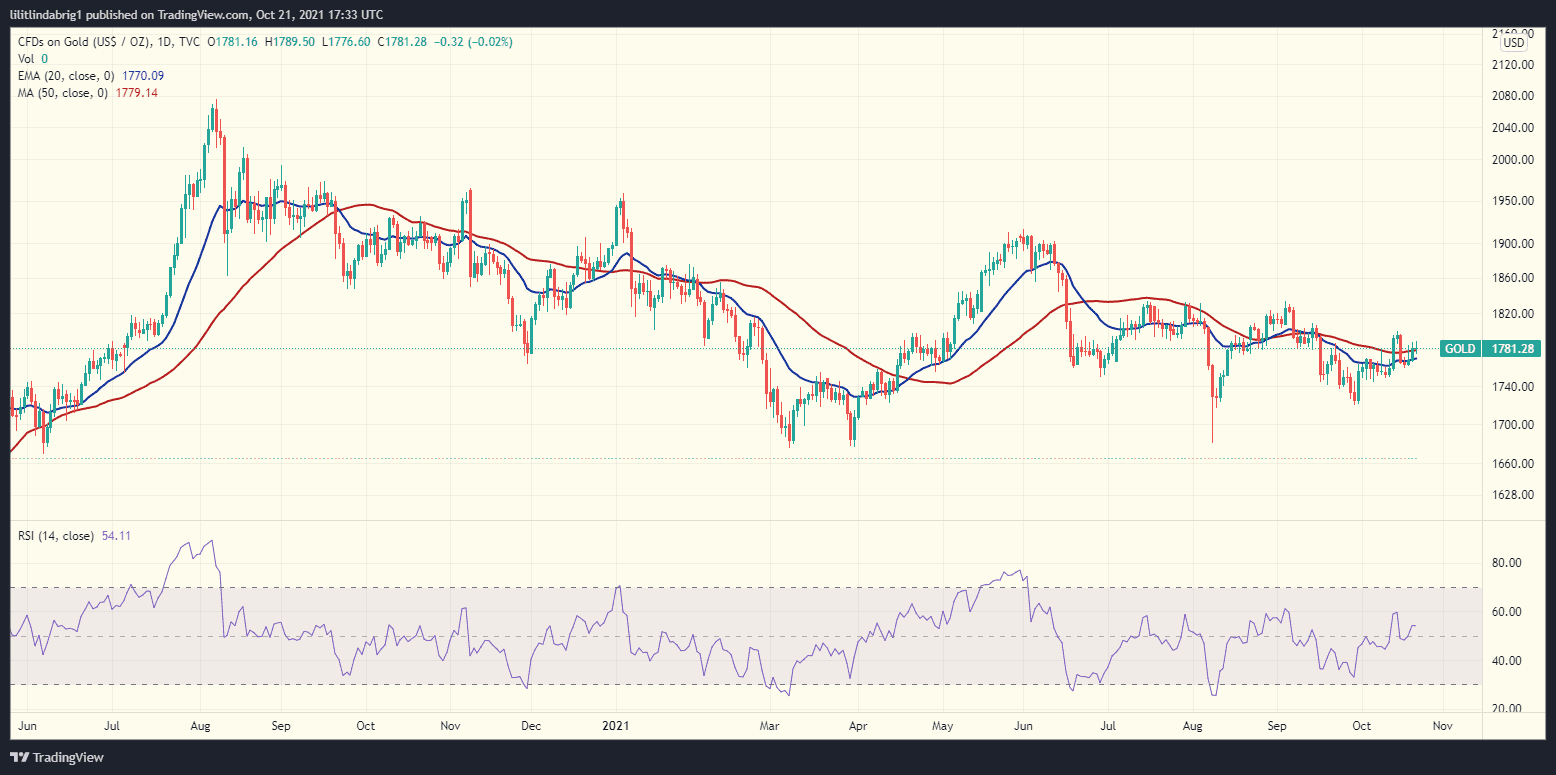Click the lilitlindabrig1 username in the header
The width and height of the screenshot is (1556, 775).
click(x=46, y=14)
